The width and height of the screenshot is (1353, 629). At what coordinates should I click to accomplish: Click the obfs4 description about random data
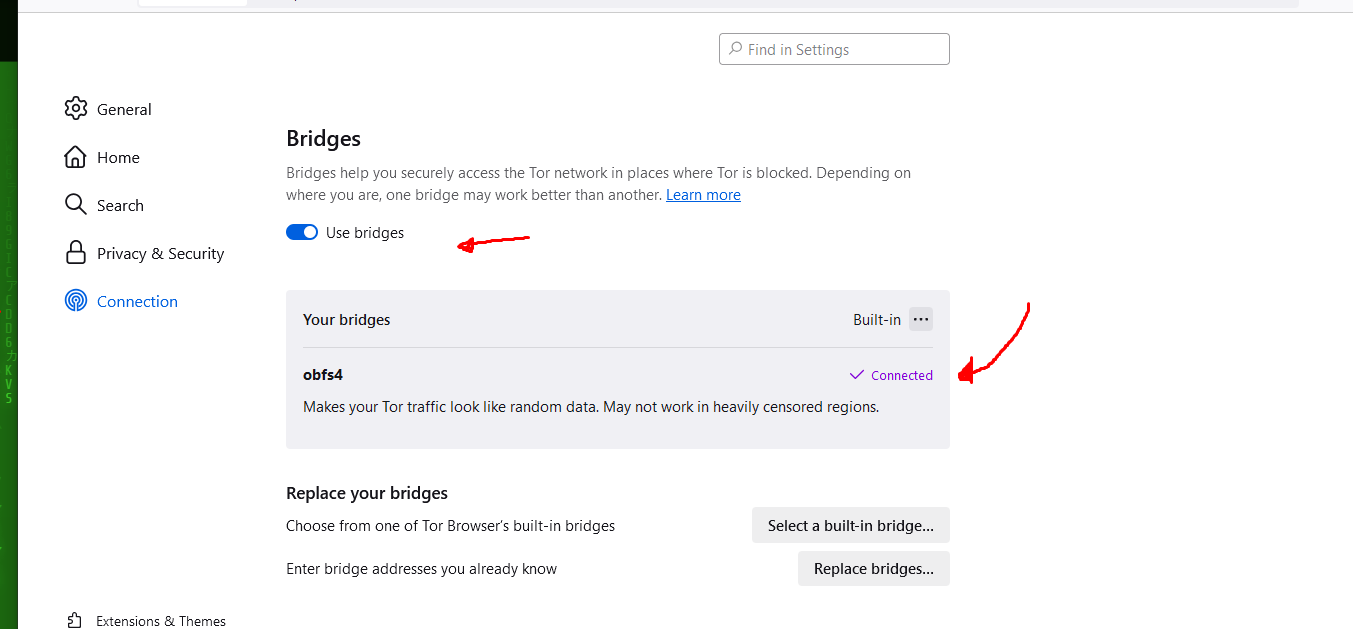[x=591, y=407]
